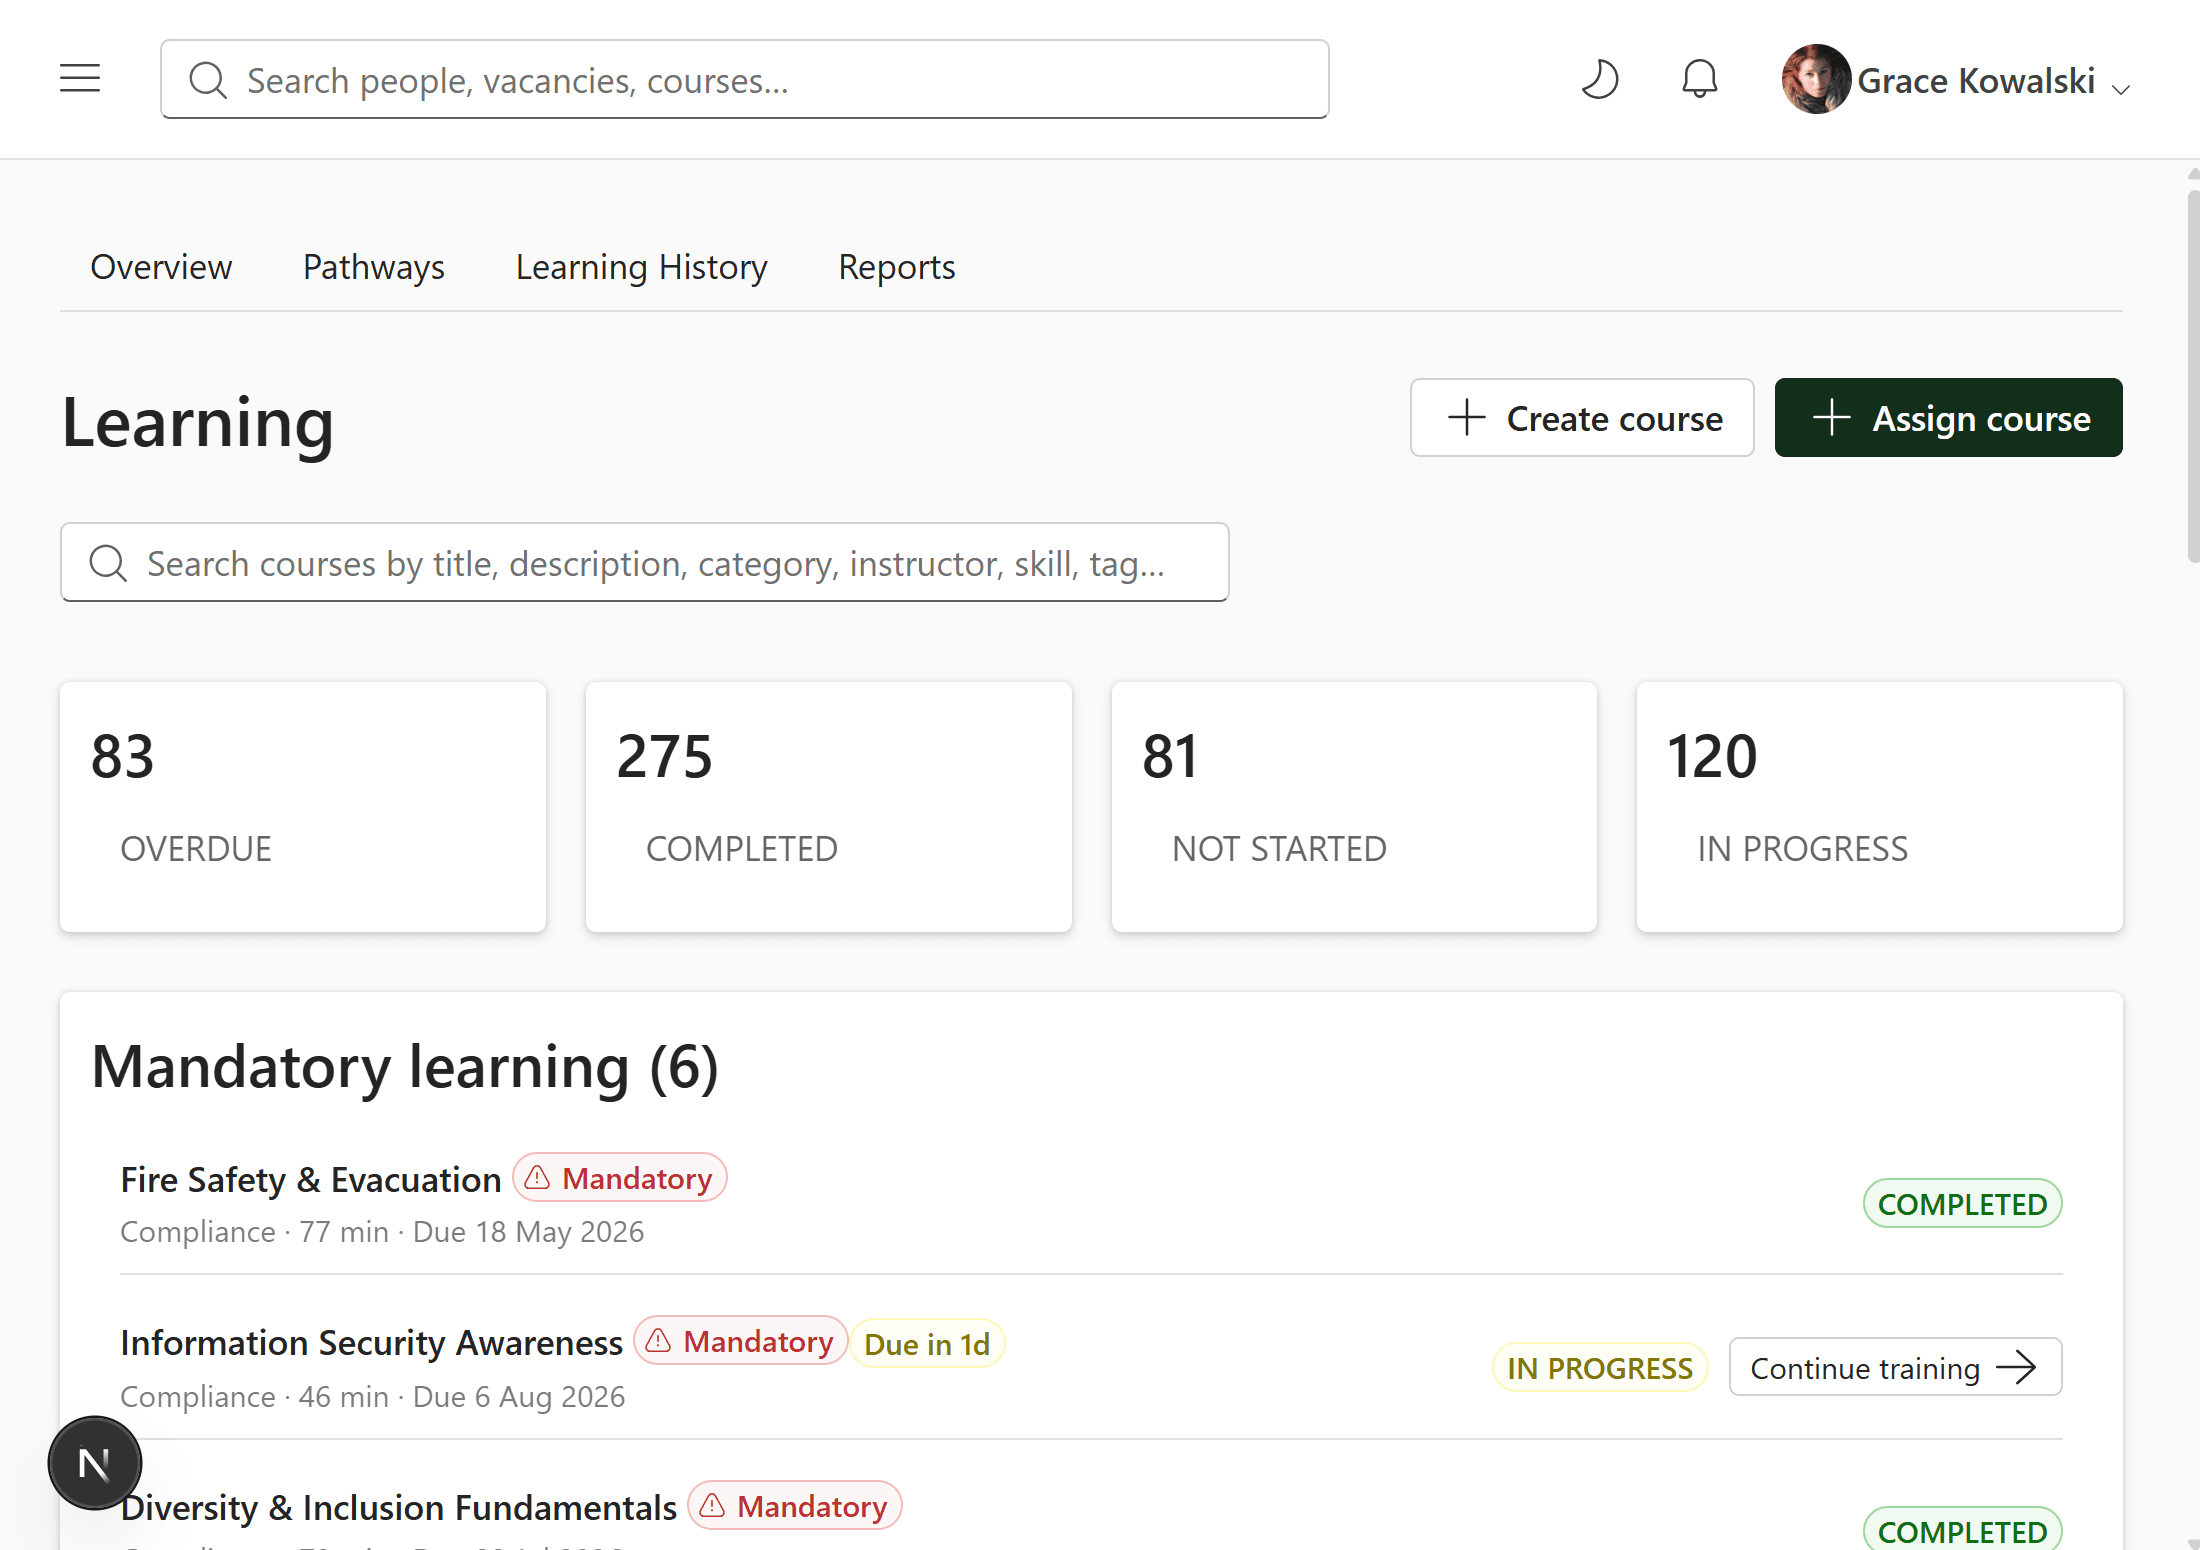Click 'Compliance · 46 min · Due 6 Aug 2026' text
The height and width of the screenshot is (1550, 2200).
(373, 1397)
